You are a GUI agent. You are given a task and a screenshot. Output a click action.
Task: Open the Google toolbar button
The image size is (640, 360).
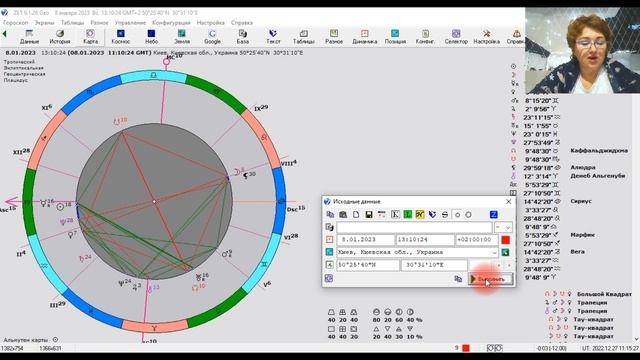point(212,37)
